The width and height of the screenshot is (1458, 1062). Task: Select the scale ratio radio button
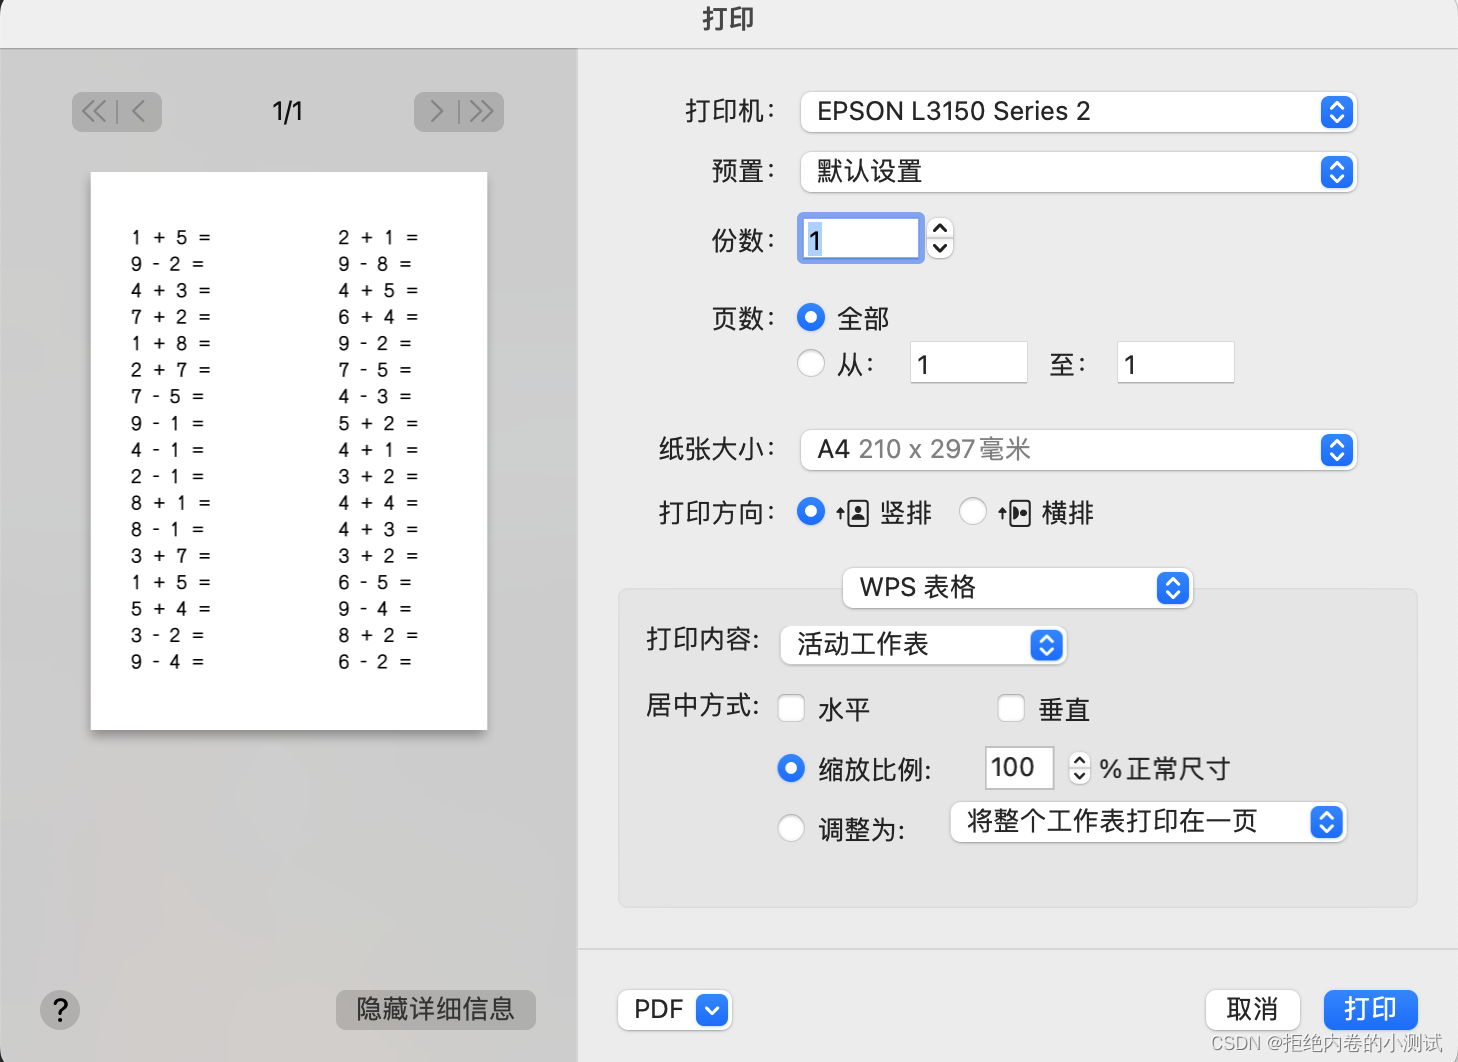791,768
